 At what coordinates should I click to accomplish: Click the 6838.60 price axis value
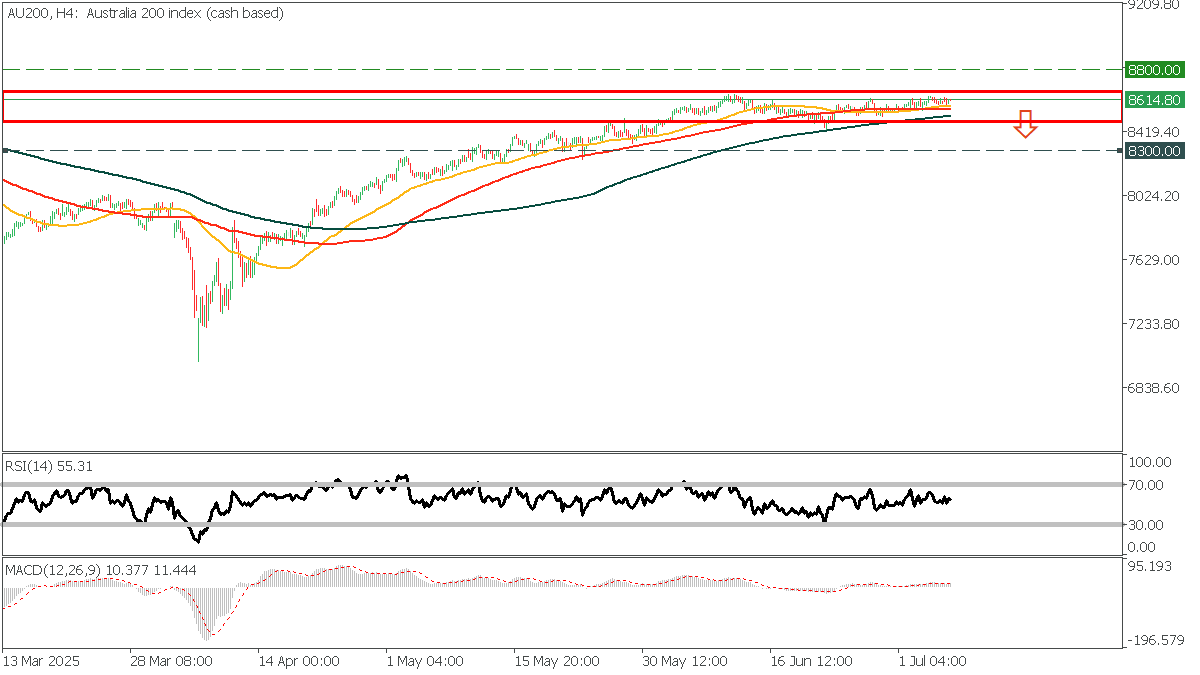(1155, 388)
